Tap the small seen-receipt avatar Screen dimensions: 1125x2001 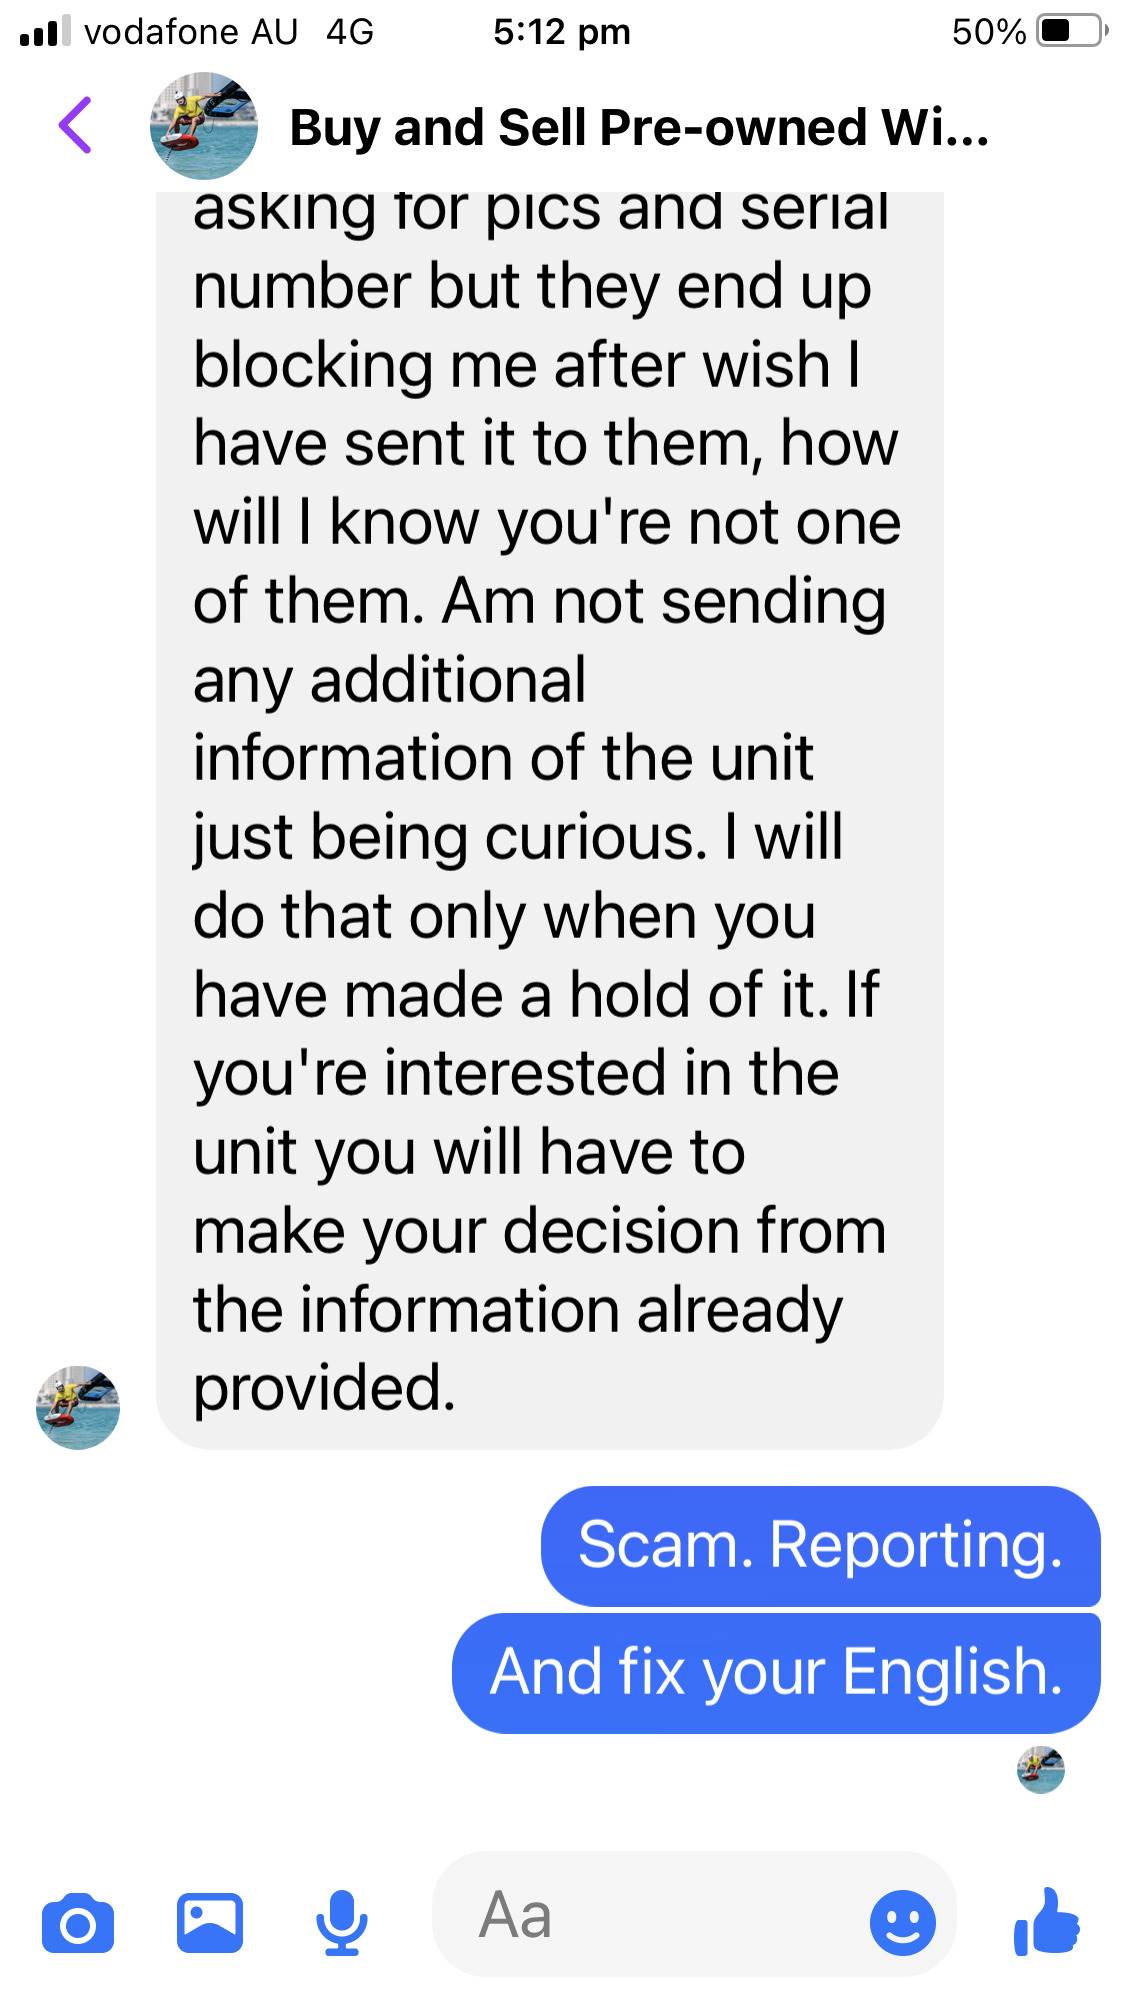[x=1041, y=1770]
